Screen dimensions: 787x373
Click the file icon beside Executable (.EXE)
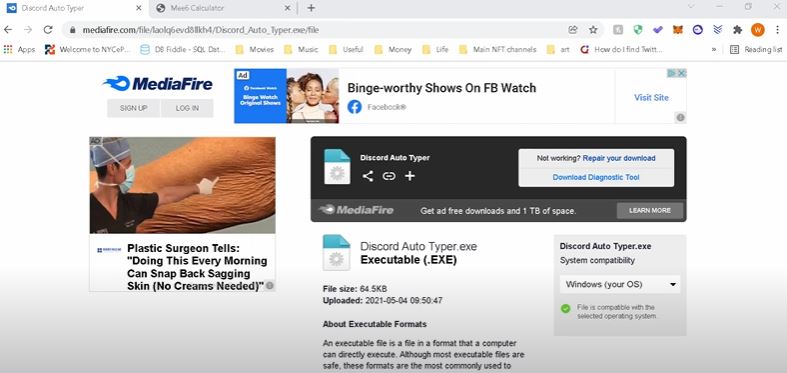pos(336,253)
